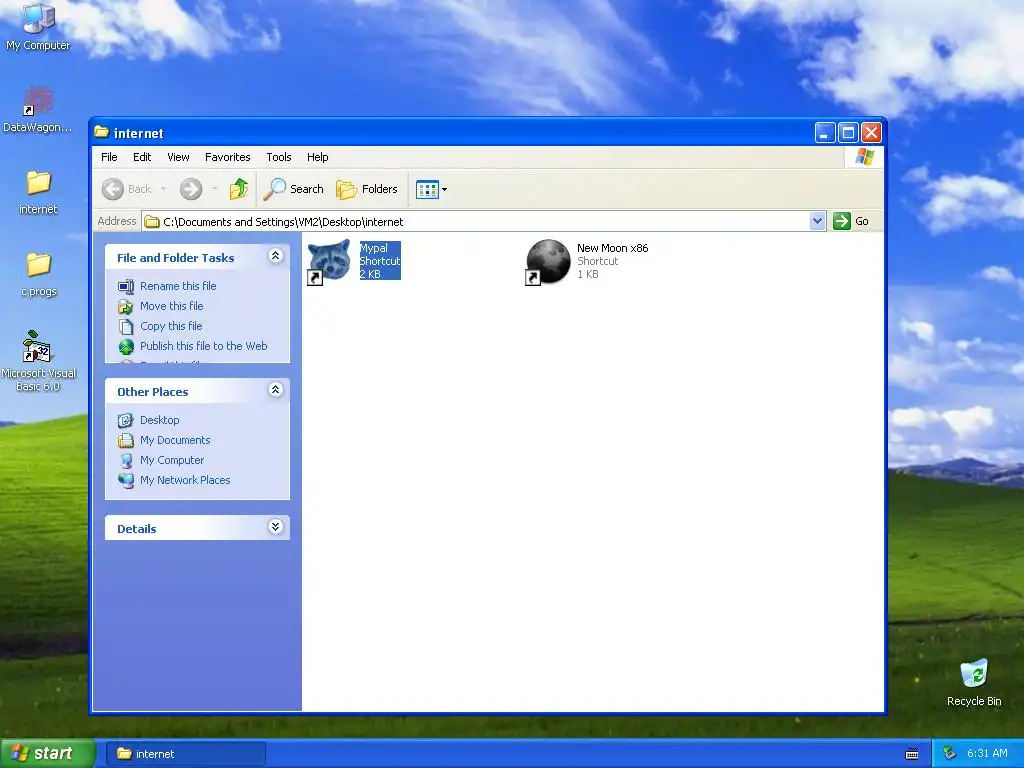Click the Windows flag logo throbber
The image size is (1024, 768).
(864, 157)
